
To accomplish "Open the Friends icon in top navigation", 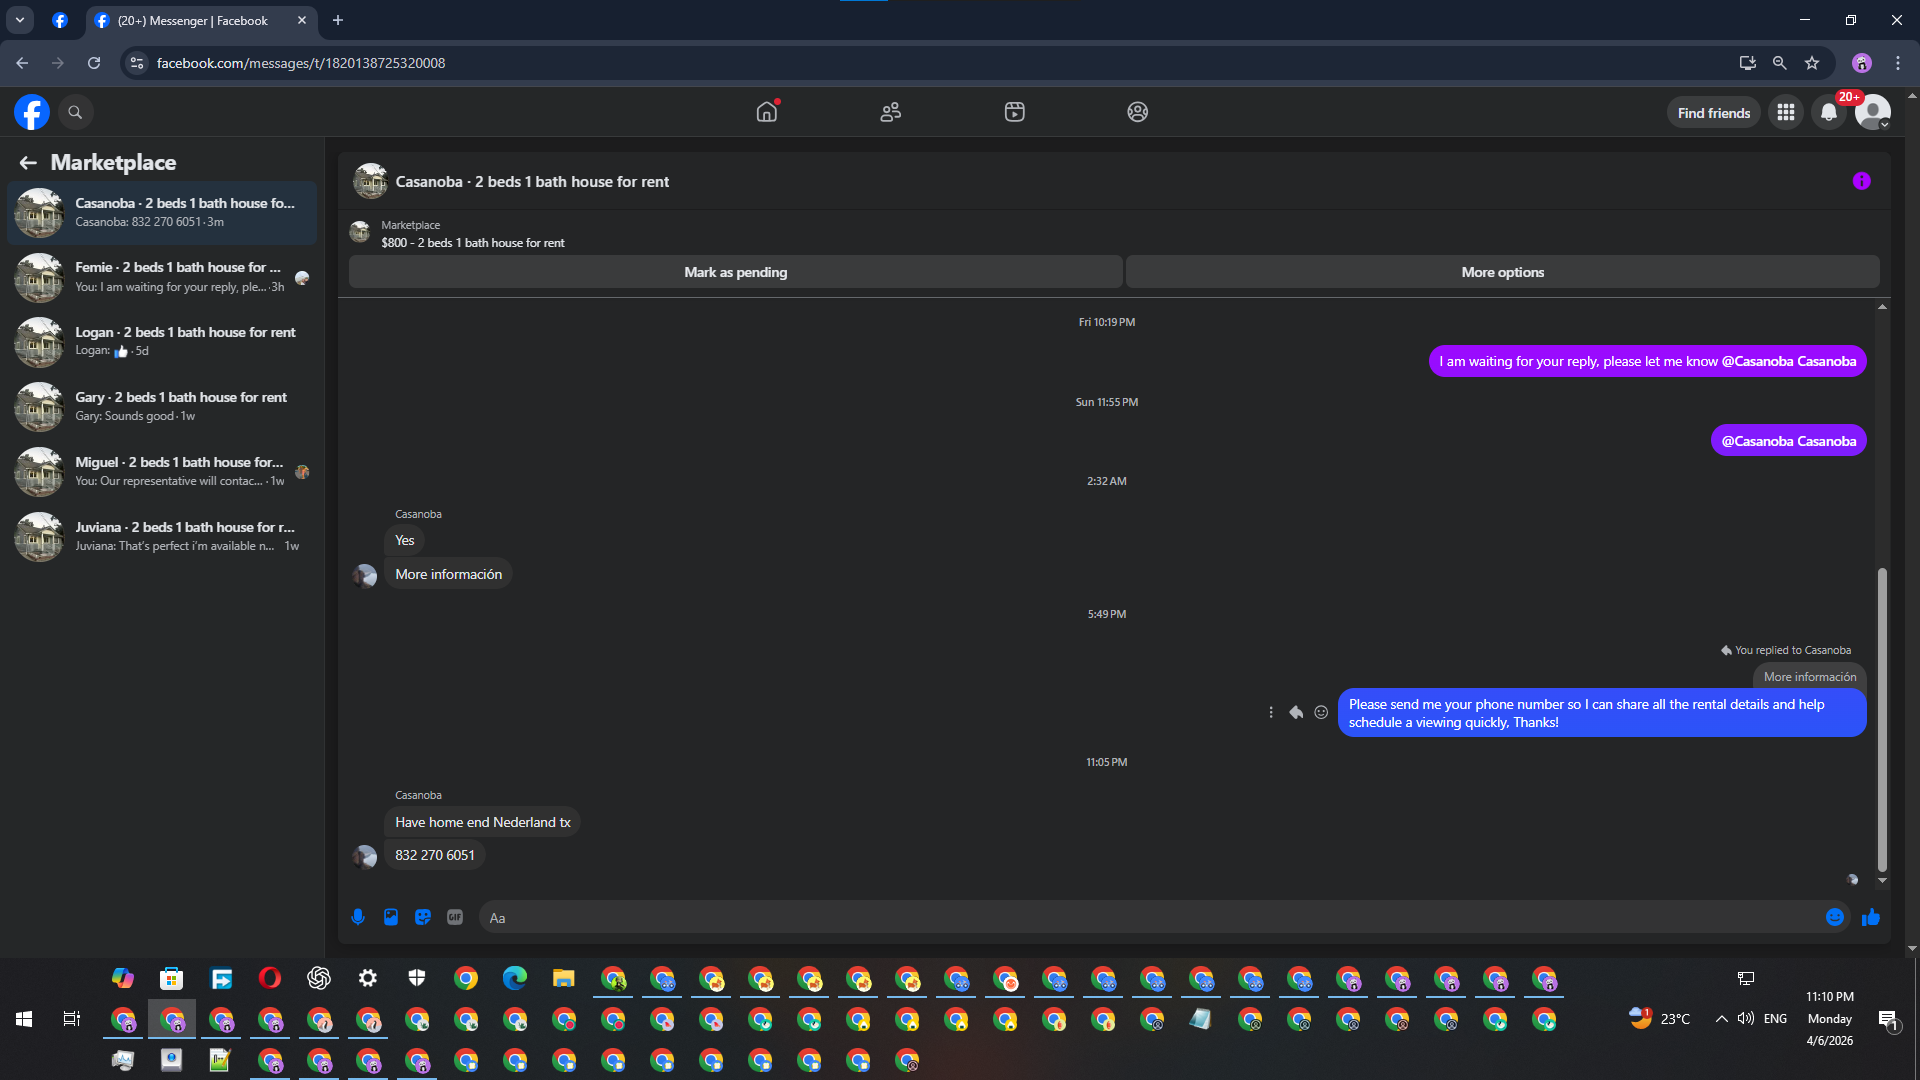I will click(x=890, y=112).
